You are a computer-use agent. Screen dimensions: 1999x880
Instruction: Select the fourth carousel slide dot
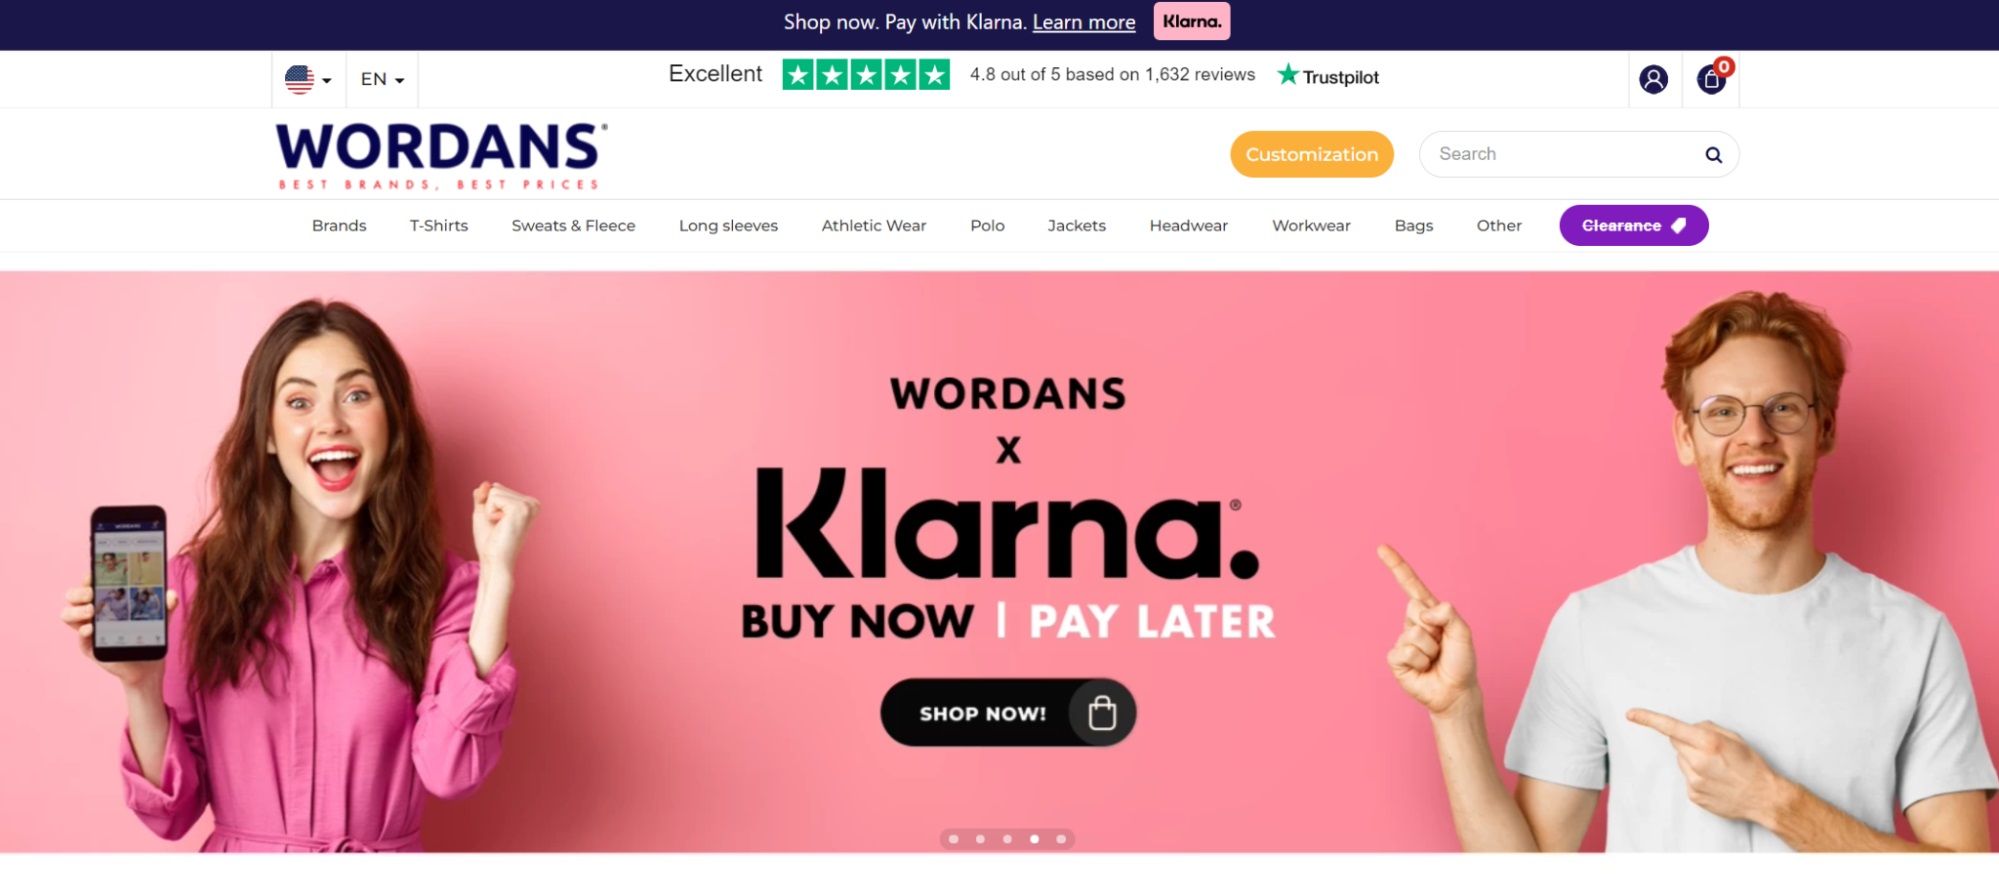(x=1034, y=839)
